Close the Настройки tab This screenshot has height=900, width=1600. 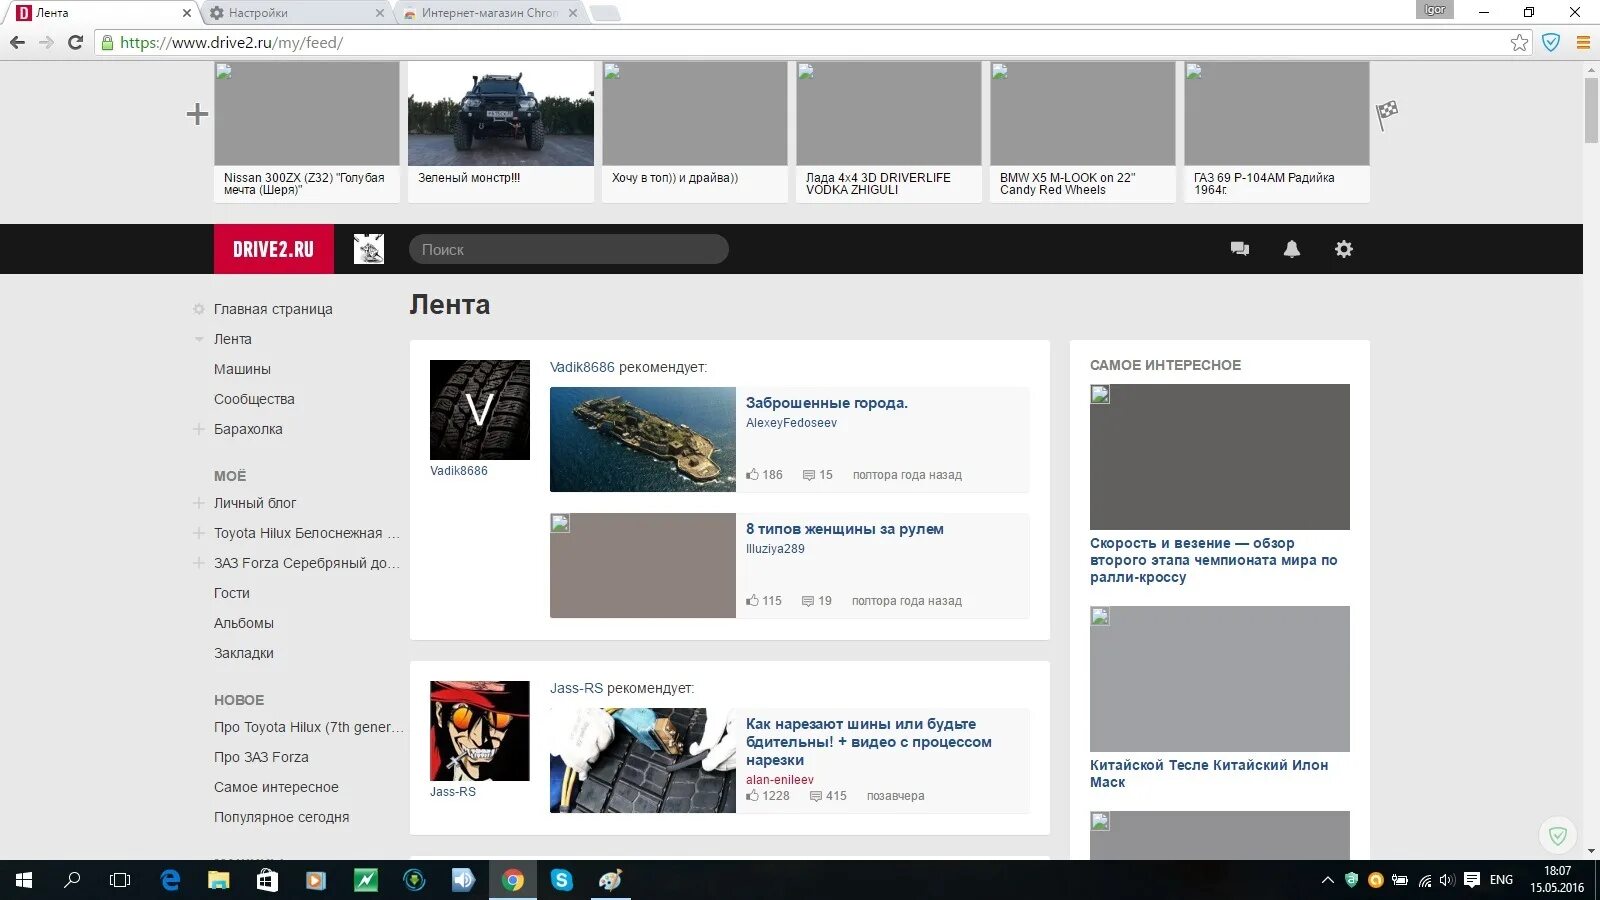point(380,13)
